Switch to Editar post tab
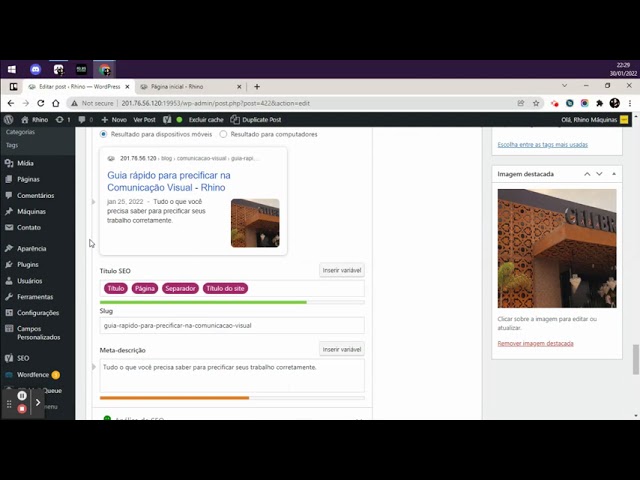The height and width of the screenshot is (480, 640). tap(78, 87)
